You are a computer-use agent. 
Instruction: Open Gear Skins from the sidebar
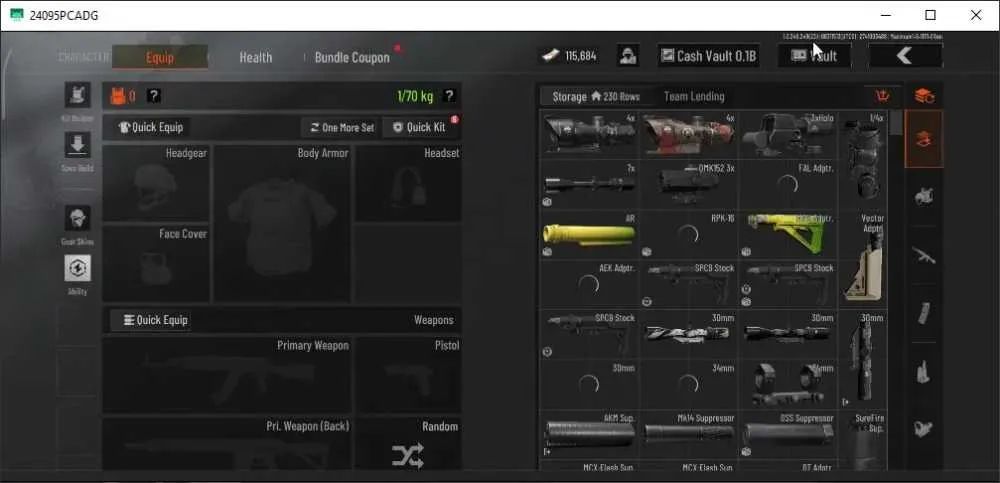coord(77,218)
